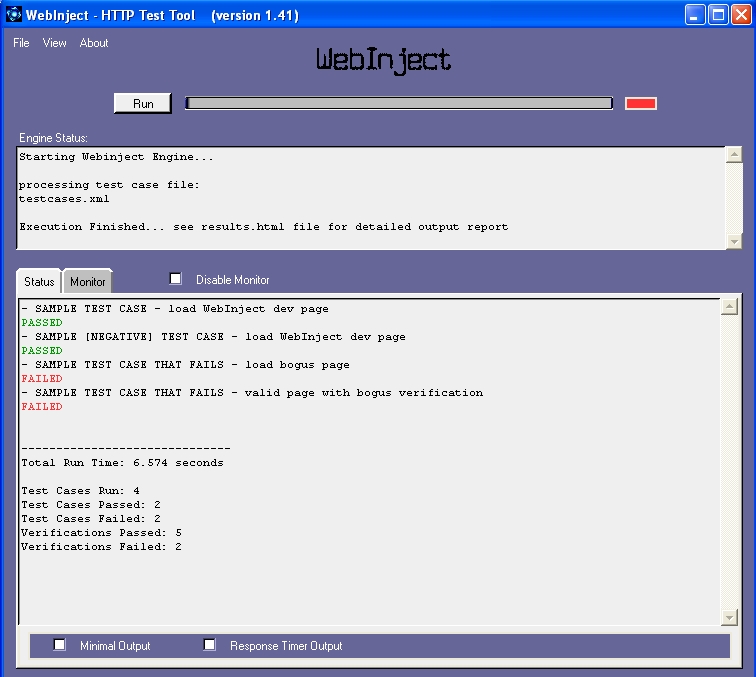The width and height of the screenshot is (756, 677).
Task: Click the red status indicator swatch
Action: pos(641,103)
